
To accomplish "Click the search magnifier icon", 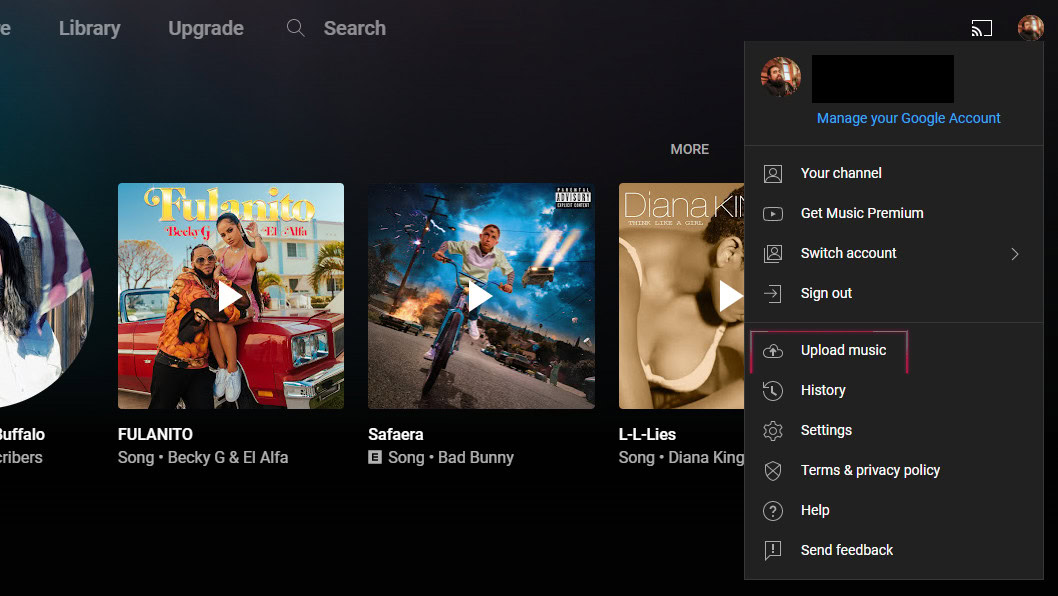I will (296, 28).
